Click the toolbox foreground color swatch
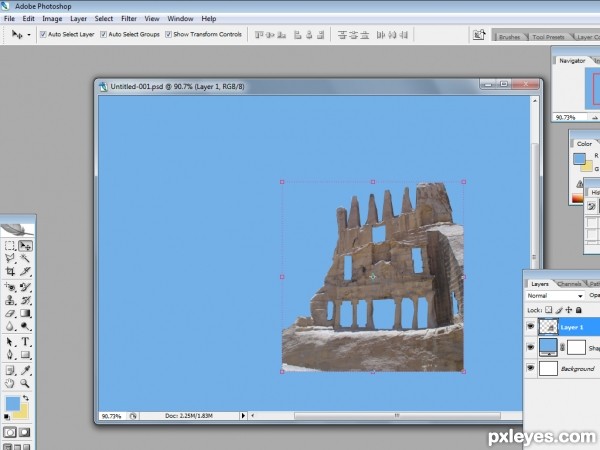This screenshot has width=600, height=450. click(x=12, y=403)
